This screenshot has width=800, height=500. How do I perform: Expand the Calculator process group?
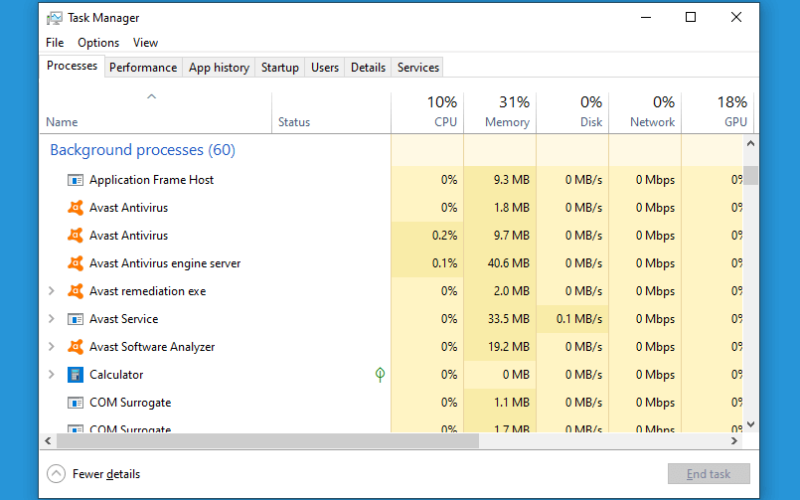51,374
